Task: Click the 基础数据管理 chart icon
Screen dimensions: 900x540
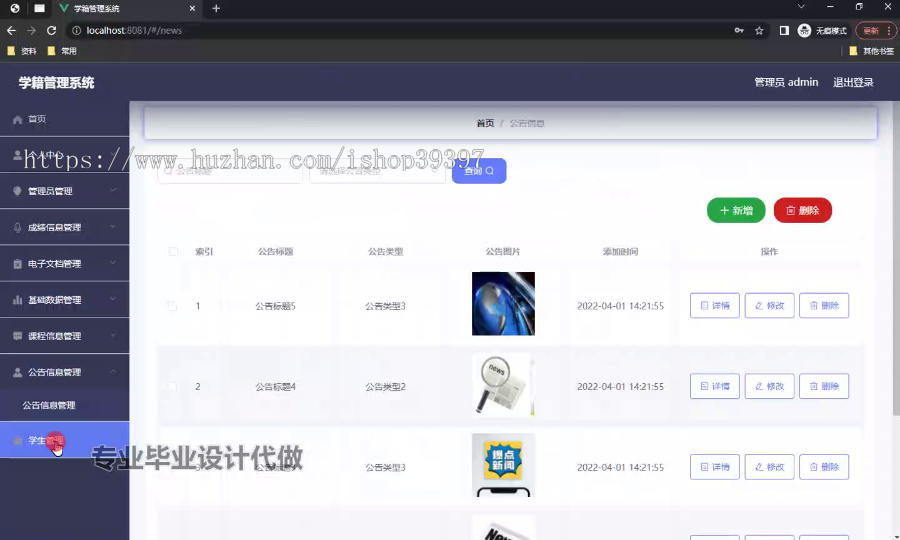Action: click(17, 300)
